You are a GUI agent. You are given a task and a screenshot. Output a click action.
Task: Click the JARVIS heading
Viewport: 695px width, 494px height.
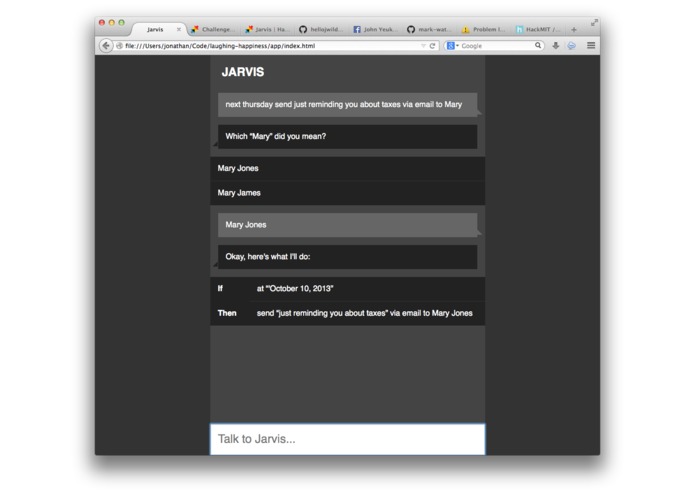tap(243, 72)
